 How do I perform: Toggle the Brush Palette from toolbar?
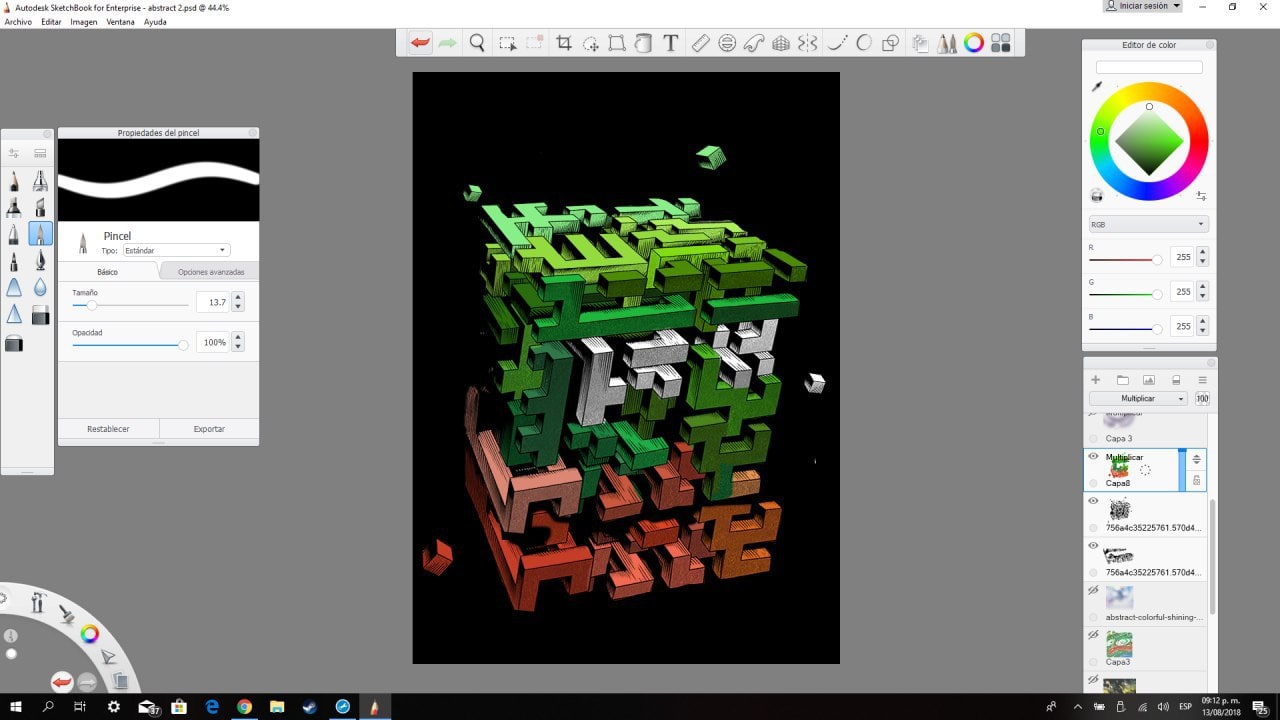(947, 43)
